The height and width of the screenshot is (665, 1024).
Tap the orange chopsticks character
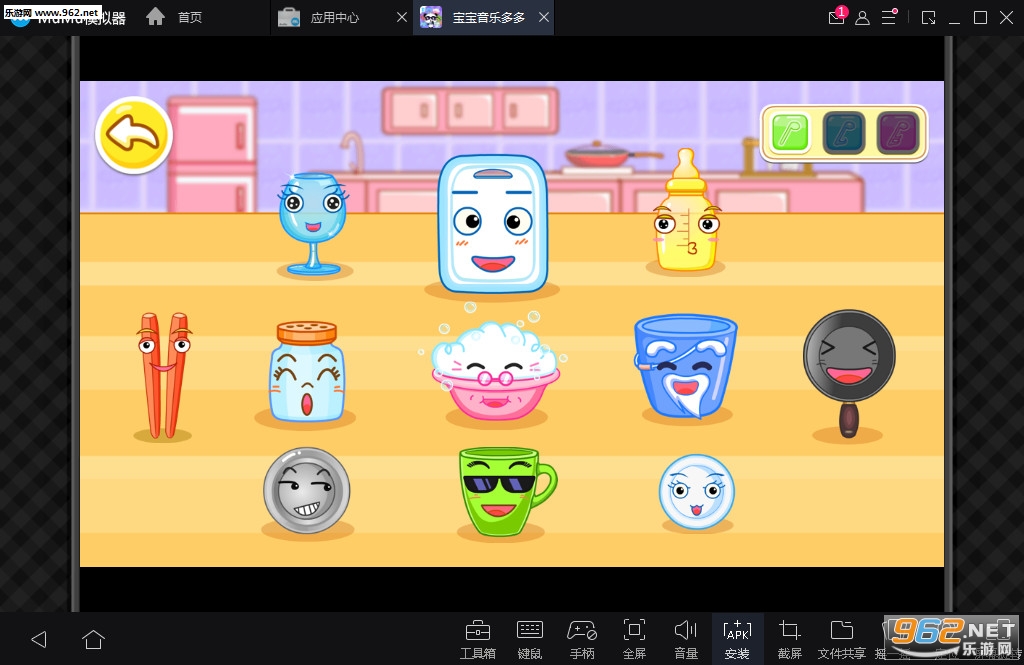[x=163, y=375]
